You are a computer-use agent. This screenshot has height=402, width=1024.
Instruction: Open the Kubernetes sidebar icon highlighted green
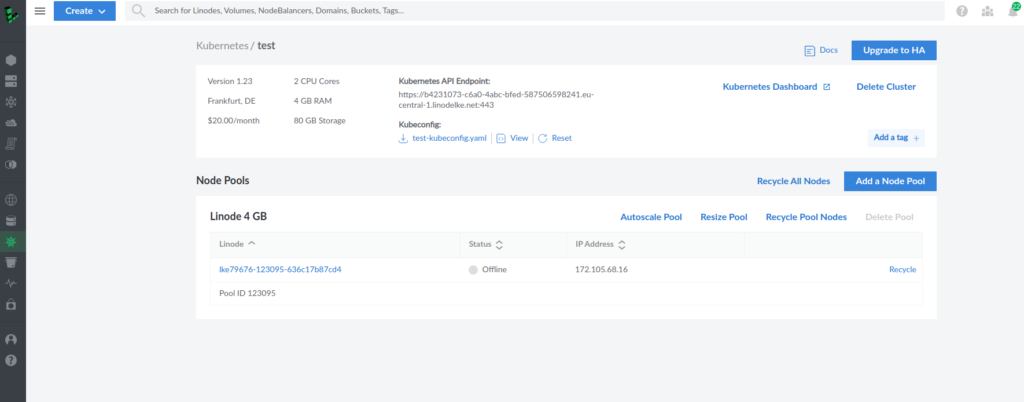point(11,242)
